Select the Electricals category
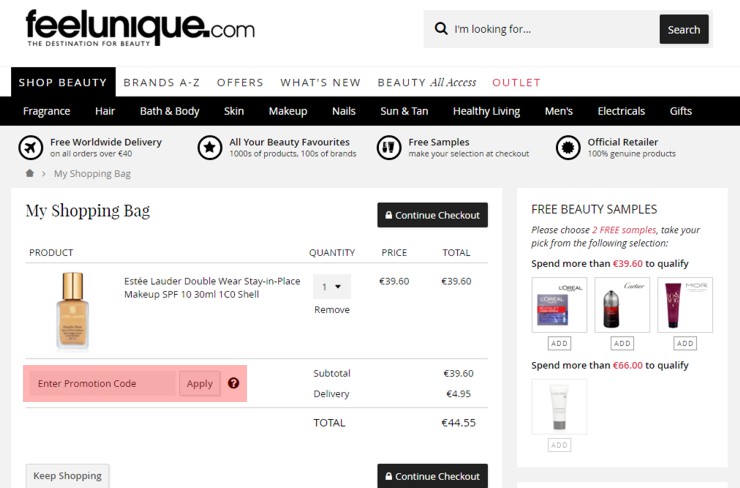 click(621, 111)
